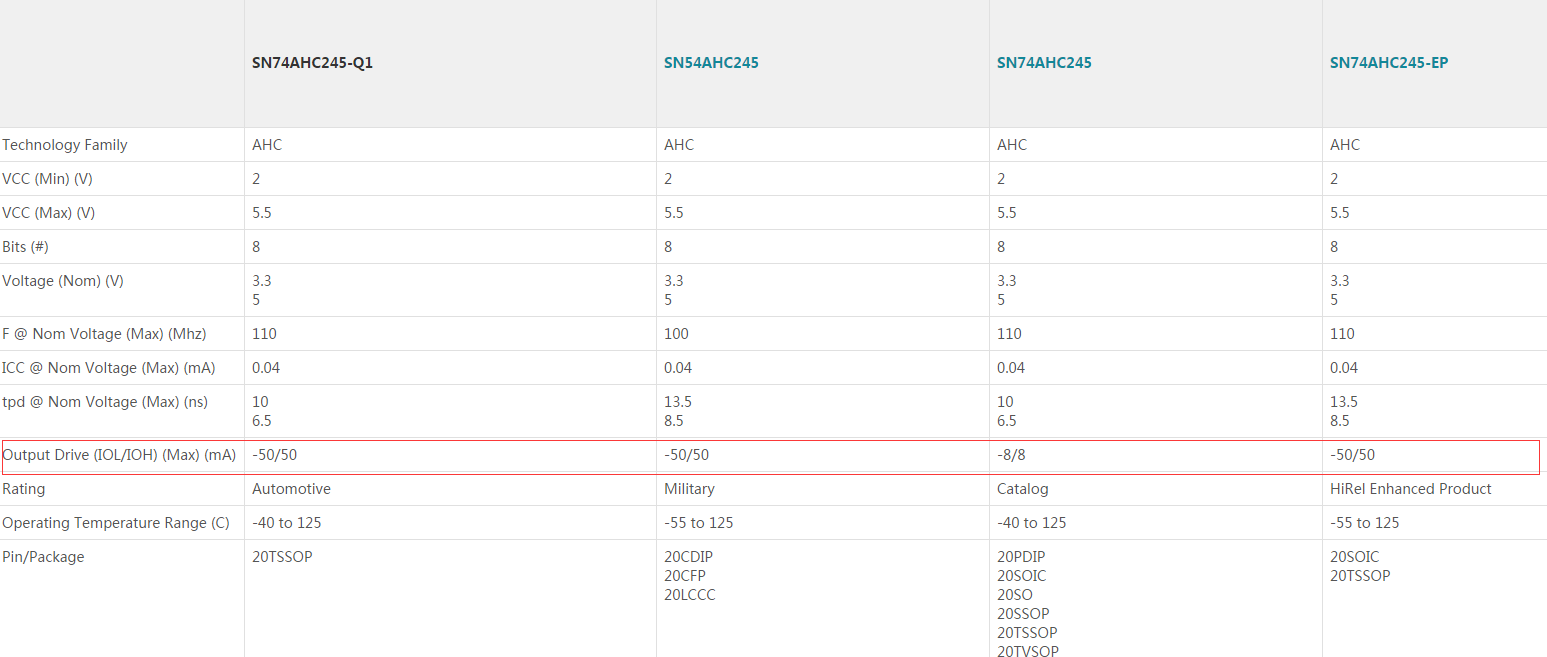Click the 20CFP package value
Screen dimensions: 1547x657
pos(686,576)
